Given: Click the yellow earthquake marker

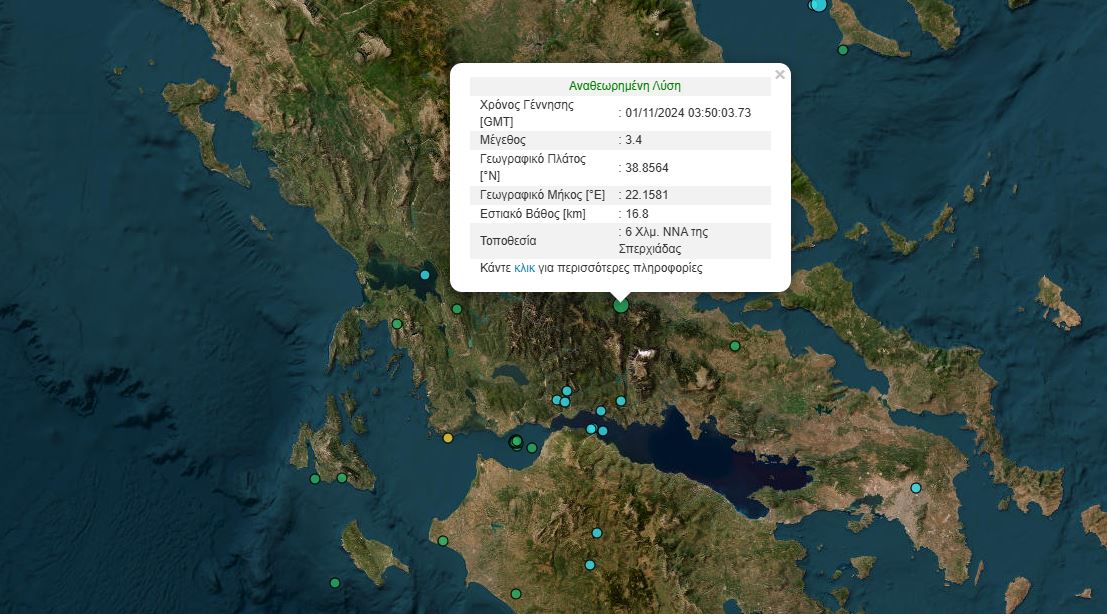Looking at the screenshot, I should (448, 438).
